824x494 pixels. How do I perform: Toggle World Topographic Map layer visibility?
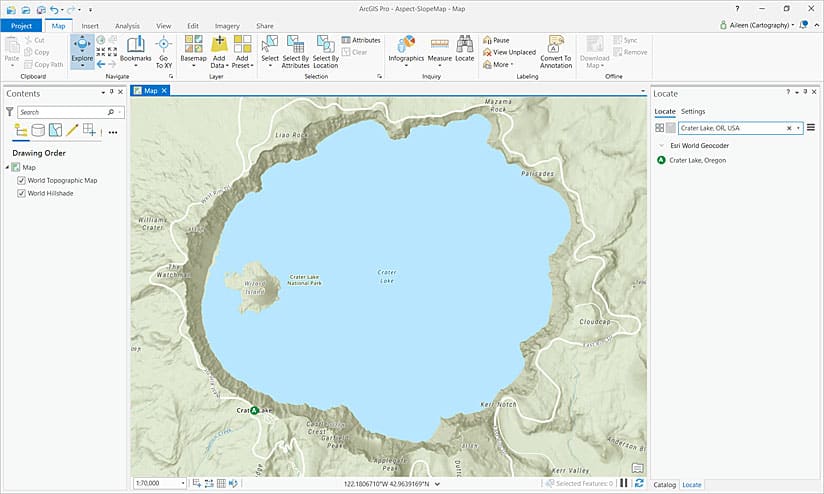(22, 180)
